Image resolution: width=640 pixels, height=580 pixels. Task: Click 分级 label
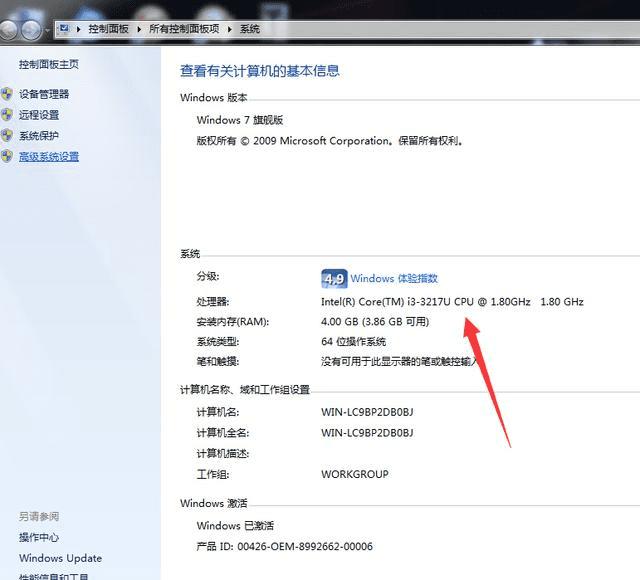pyautogui.click(x=208, y=276)
